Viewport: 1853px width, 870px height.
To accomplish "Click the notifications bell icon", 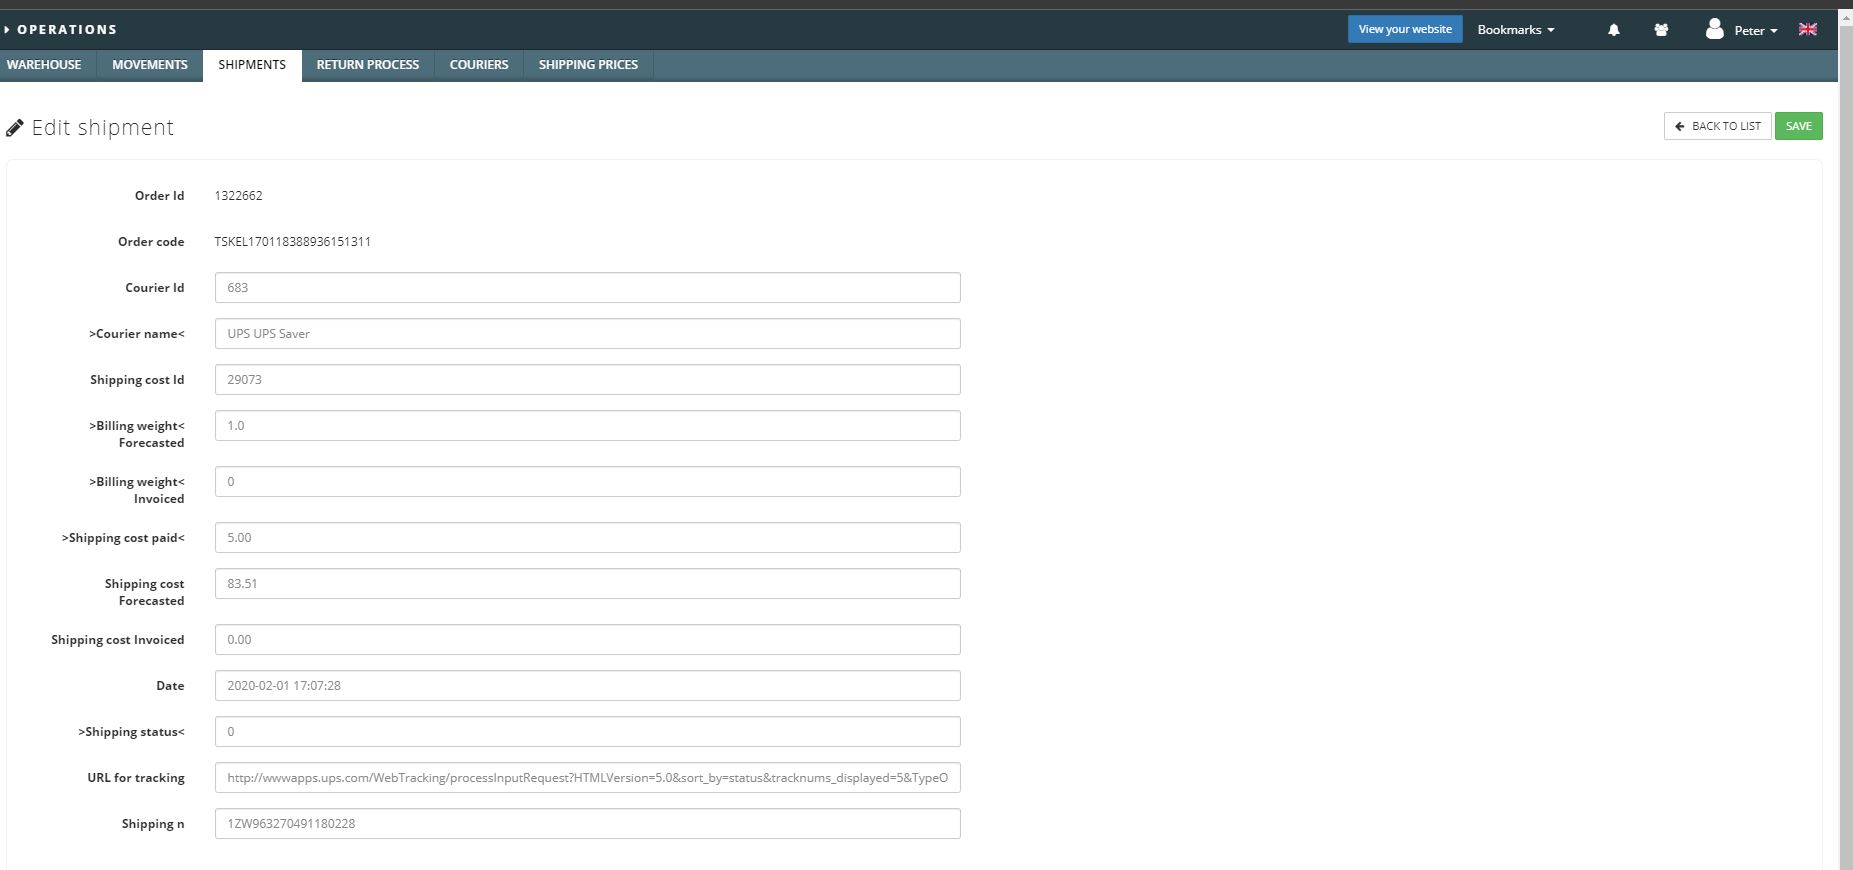I will (1613, 30).
